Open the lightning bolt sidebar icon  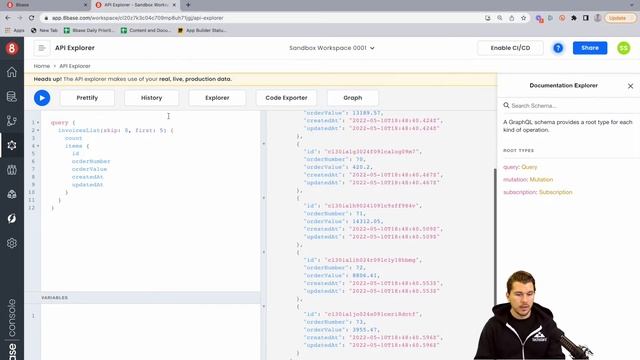point(12,218)
